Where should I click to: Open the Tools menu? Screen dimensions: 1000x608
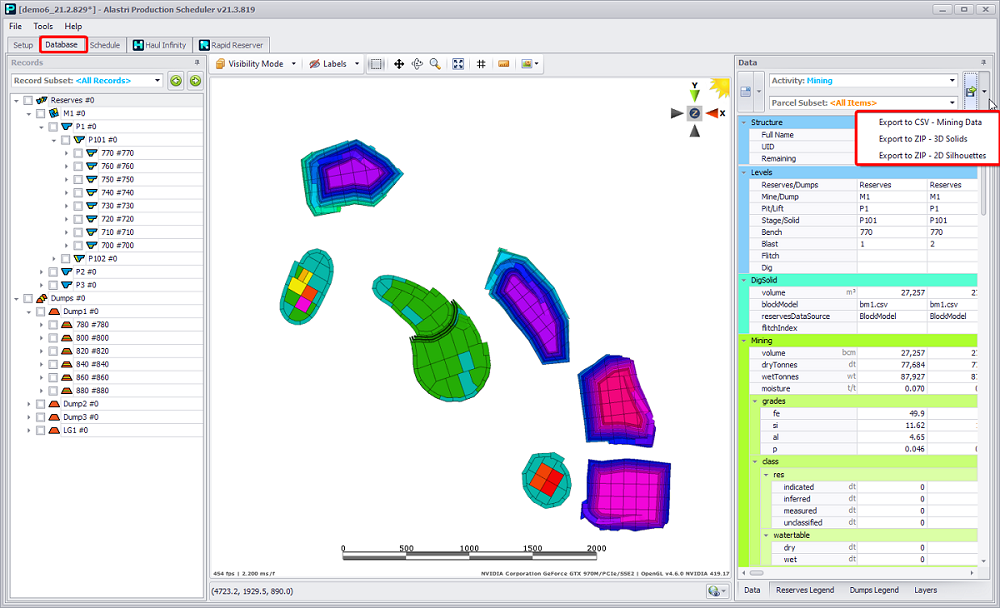coord(43,26)
